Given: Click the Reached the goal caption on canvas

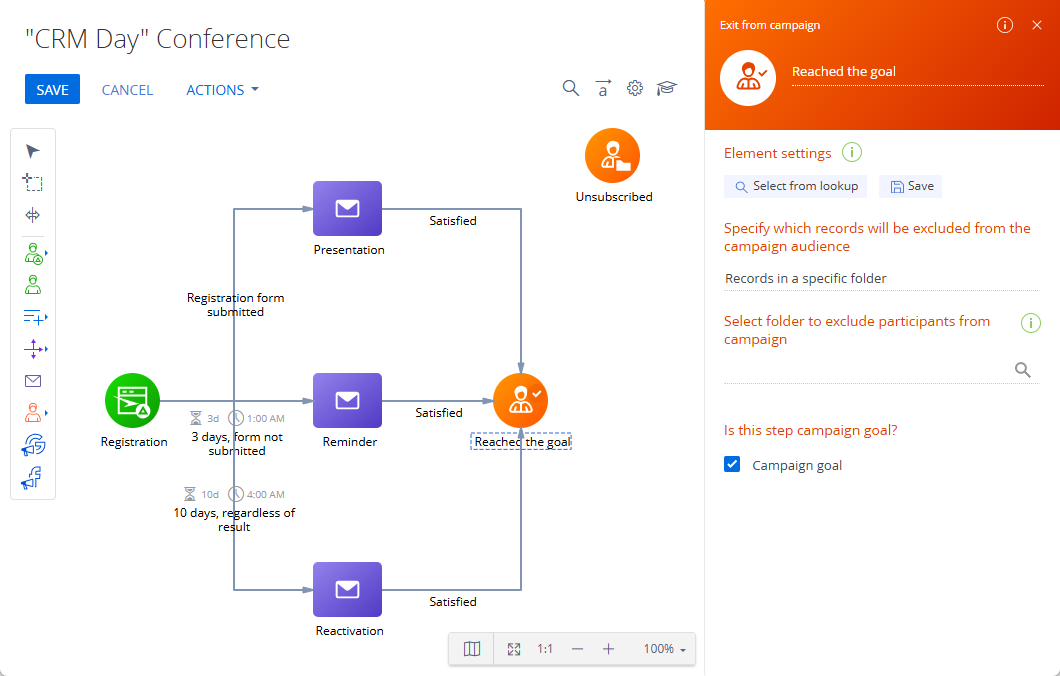Looking at the screenshot, I should (521, 441).
